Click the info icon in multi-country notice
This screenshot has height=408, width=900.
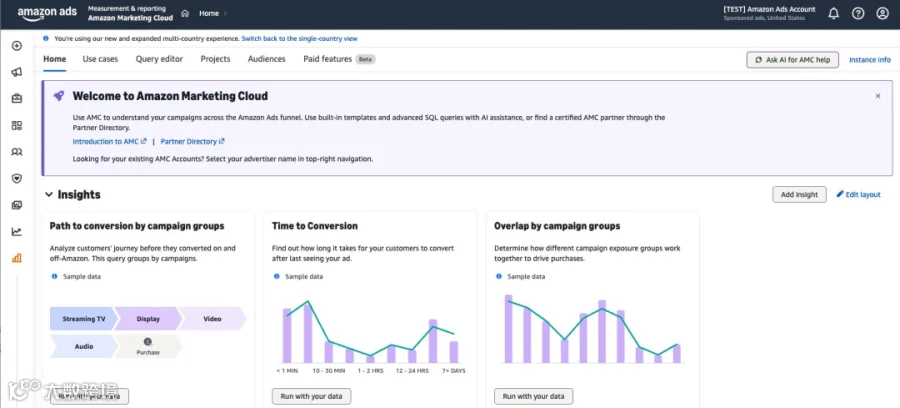[46, 38]
